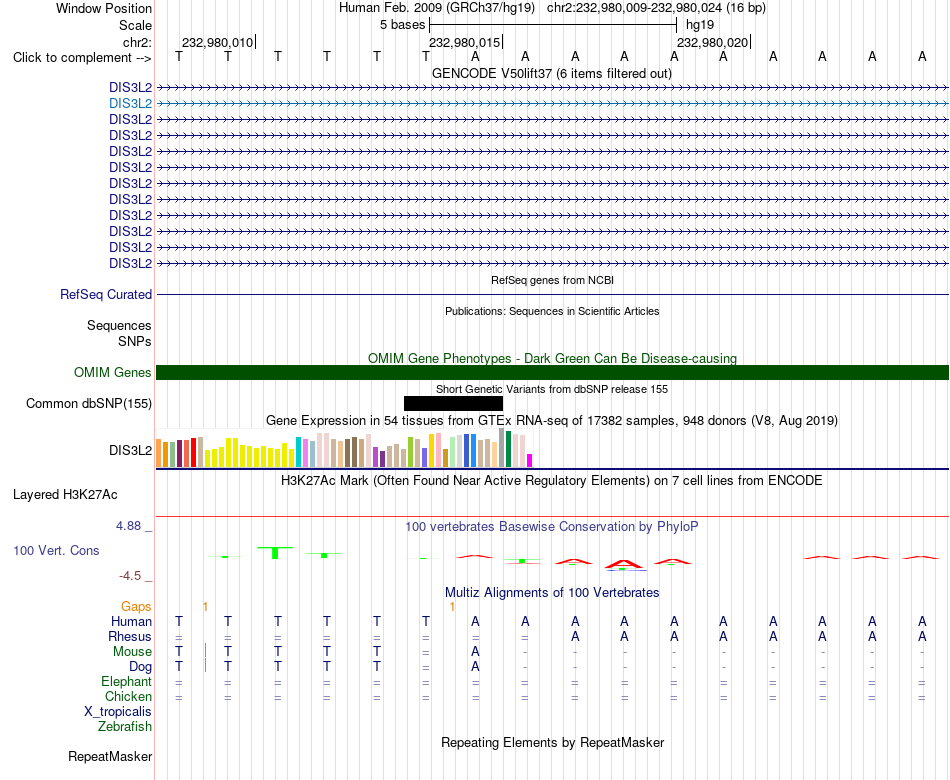Open "Multiz Alignments of 100 Vertebrates" title

tap(552, 593)
